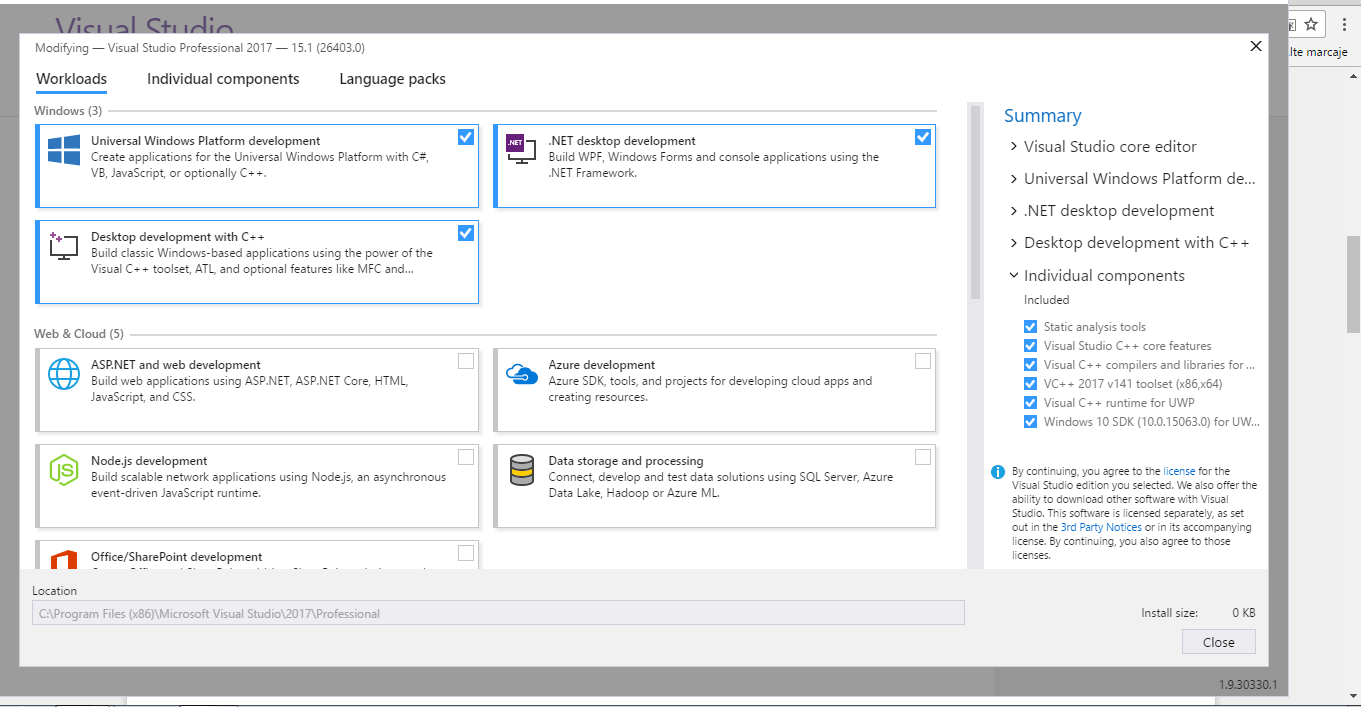
Task: Uncheck .NET desktop development workload
Action: (x=923, y=137)
